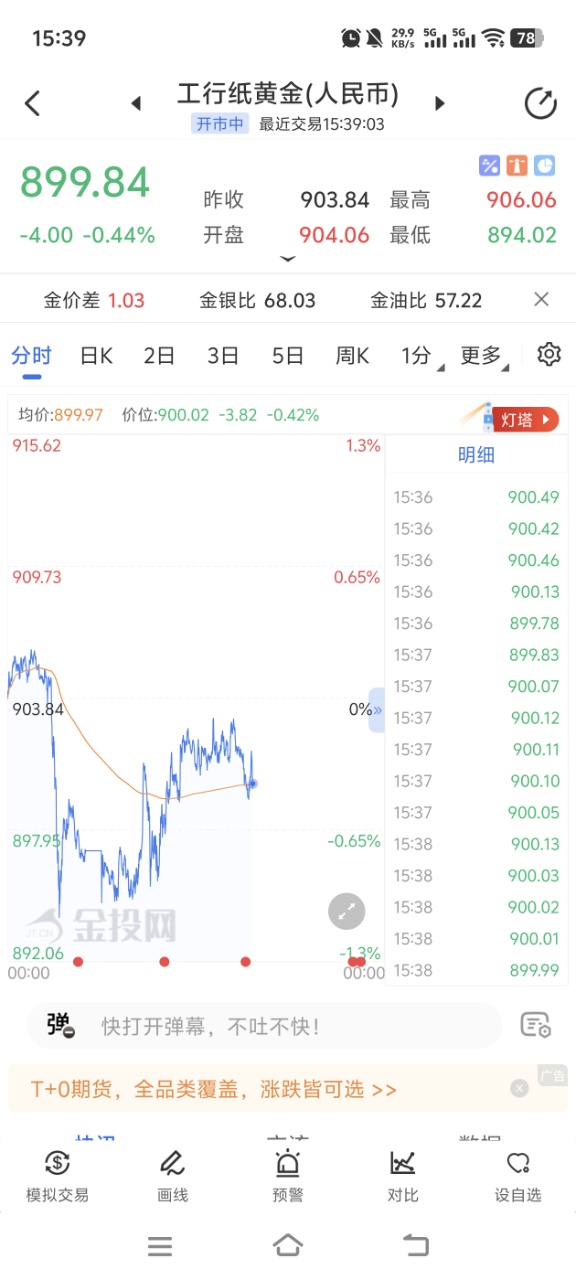
Task: Tap the change value -4.00 -0.44%
Action: point(87,236)
